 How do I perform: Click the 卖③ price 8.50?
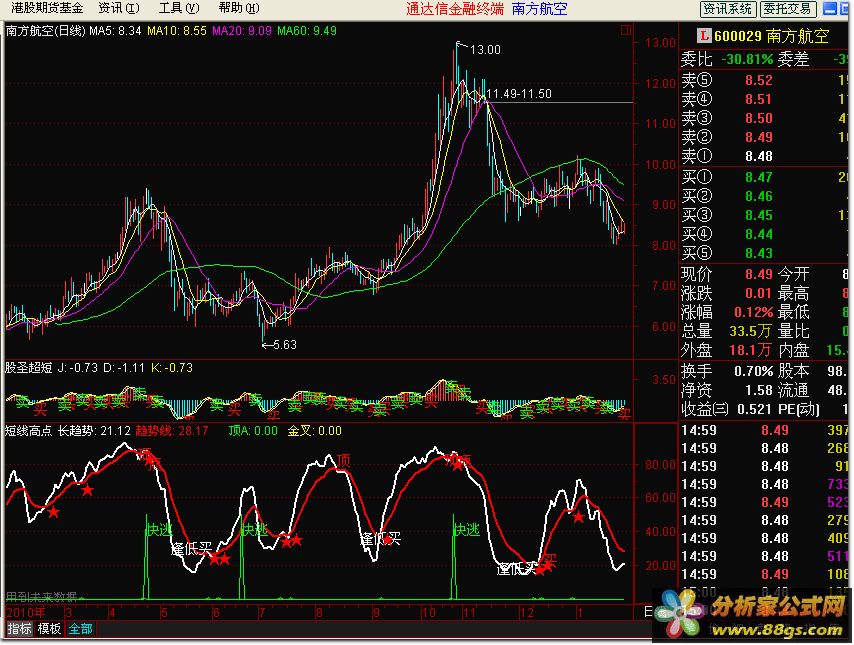pyautogui.click(x=759, y=118)
